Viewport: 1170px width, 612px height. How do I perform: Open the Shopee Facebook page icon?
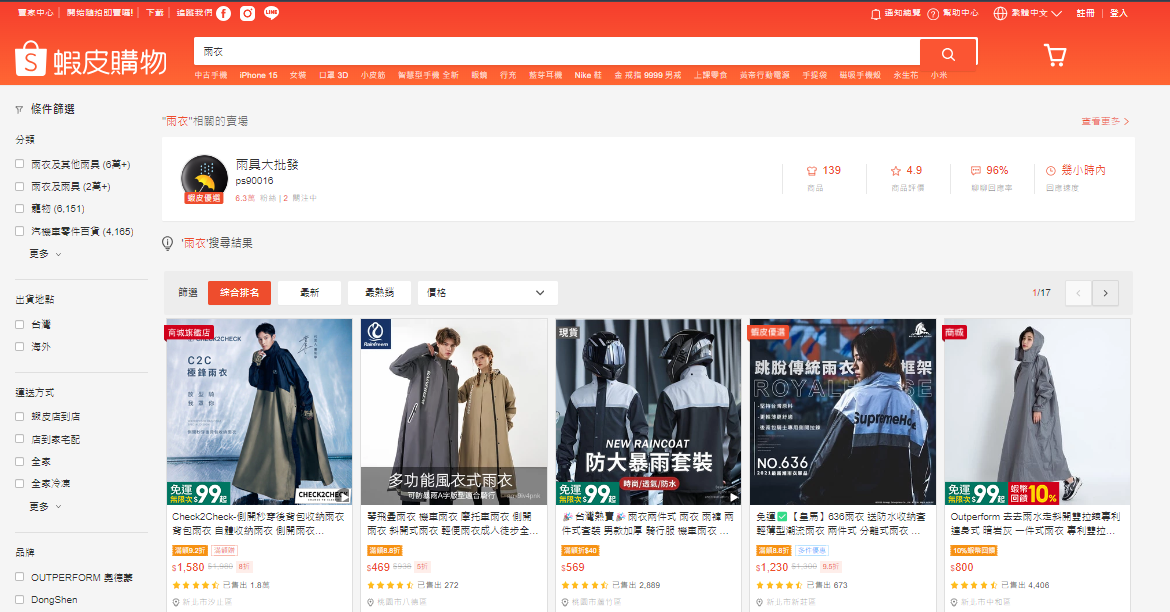pos(224,13)
